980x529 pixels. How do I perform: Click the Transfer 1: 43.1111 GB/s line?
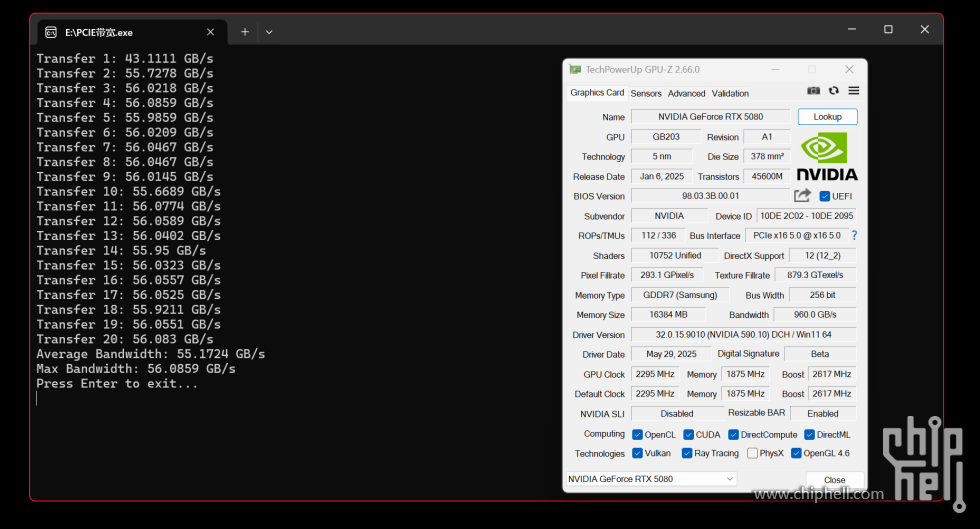[x=125, y=59]
